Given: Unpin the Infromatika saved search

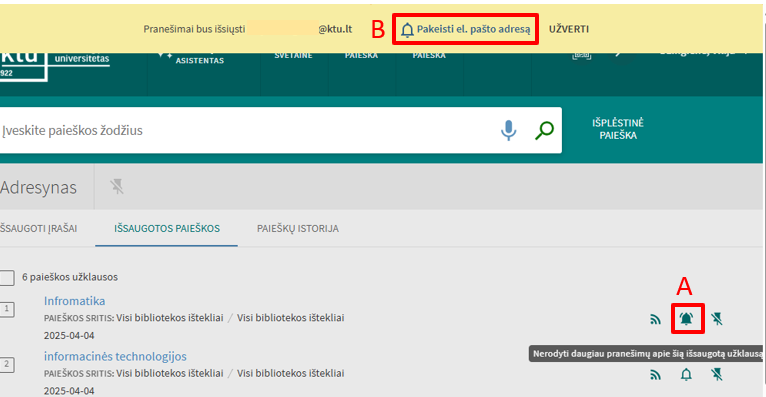Looking at the screenshot, I should pyautogui.click(x=717, y=319).
